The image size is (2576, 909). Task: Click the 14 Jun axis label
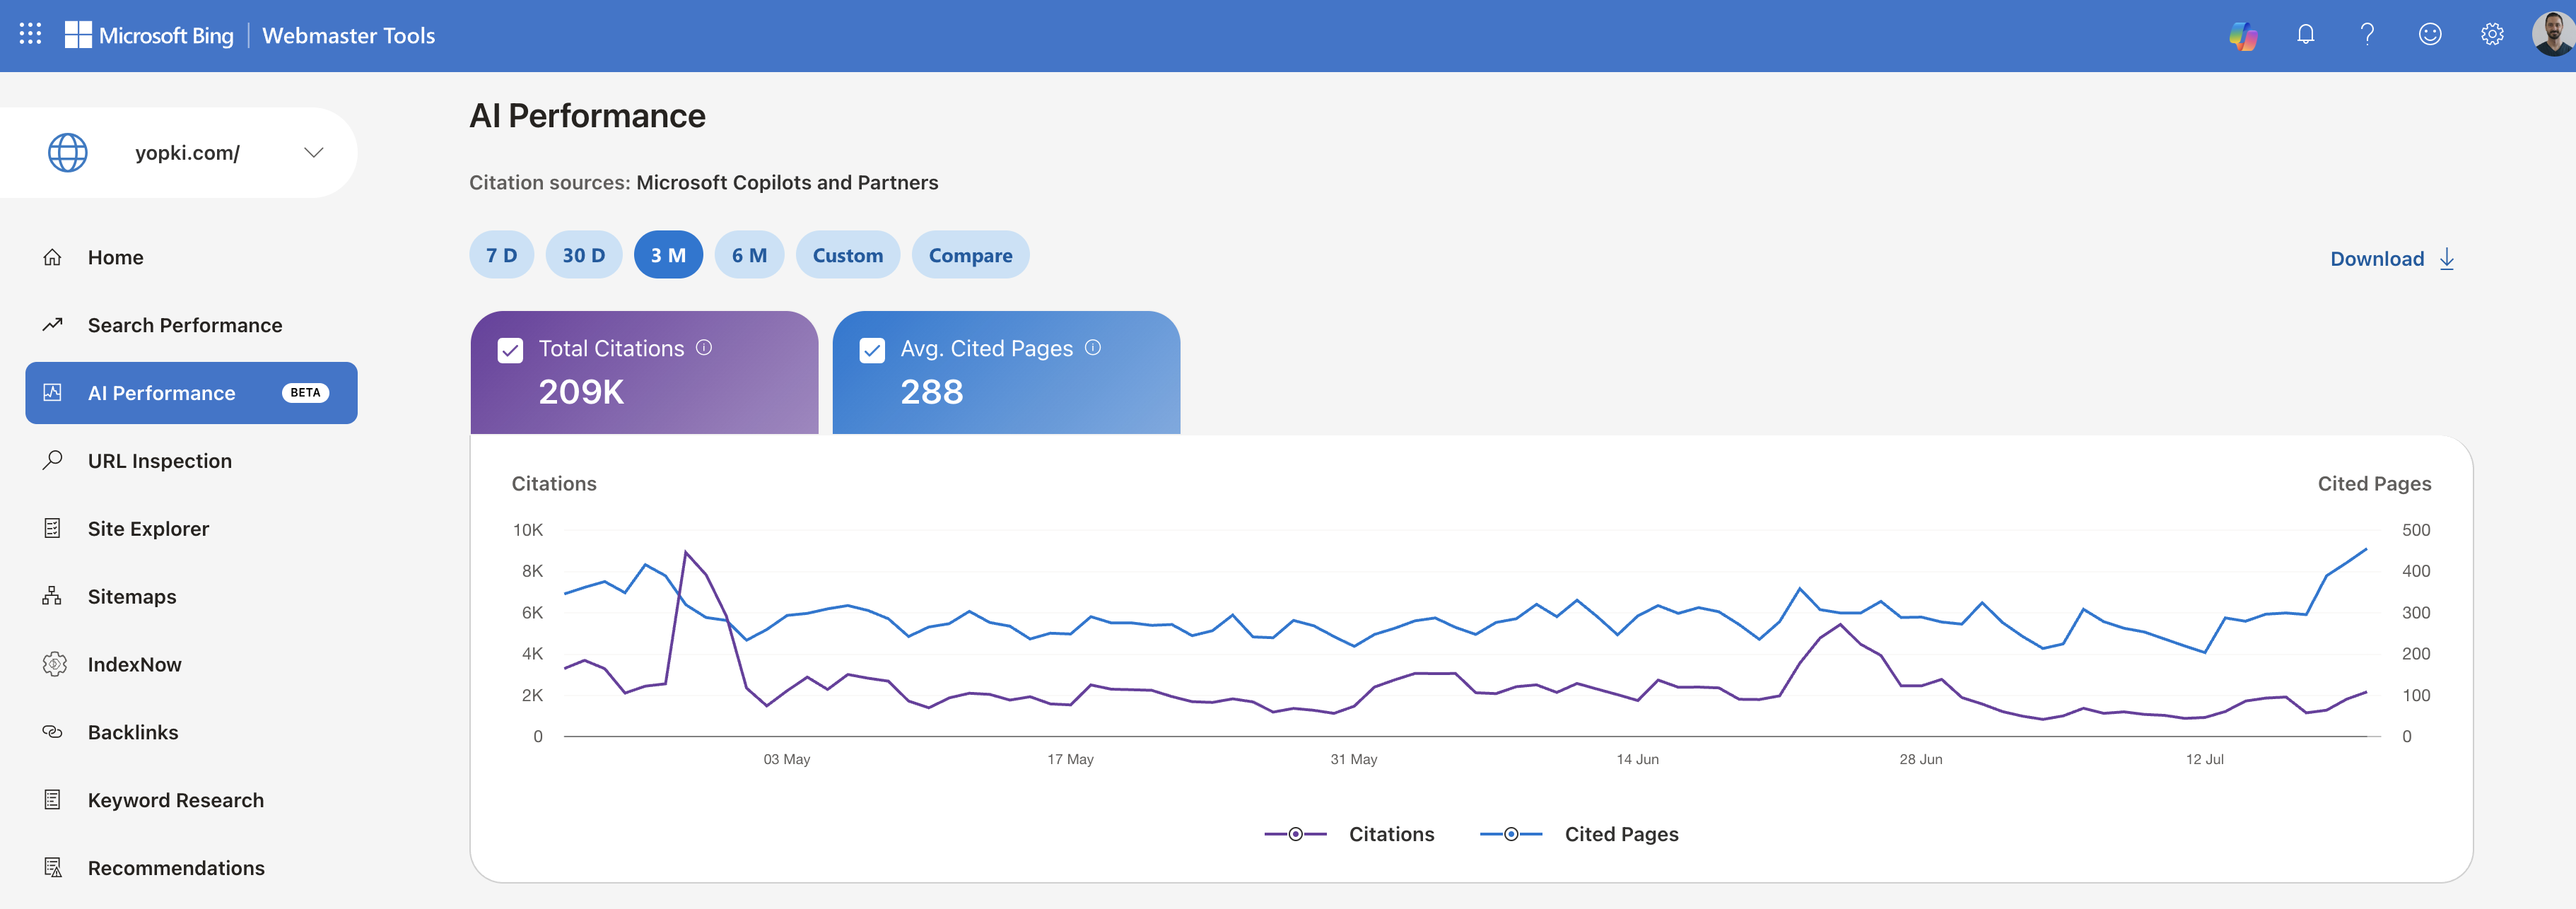(x=1638, y=760)
